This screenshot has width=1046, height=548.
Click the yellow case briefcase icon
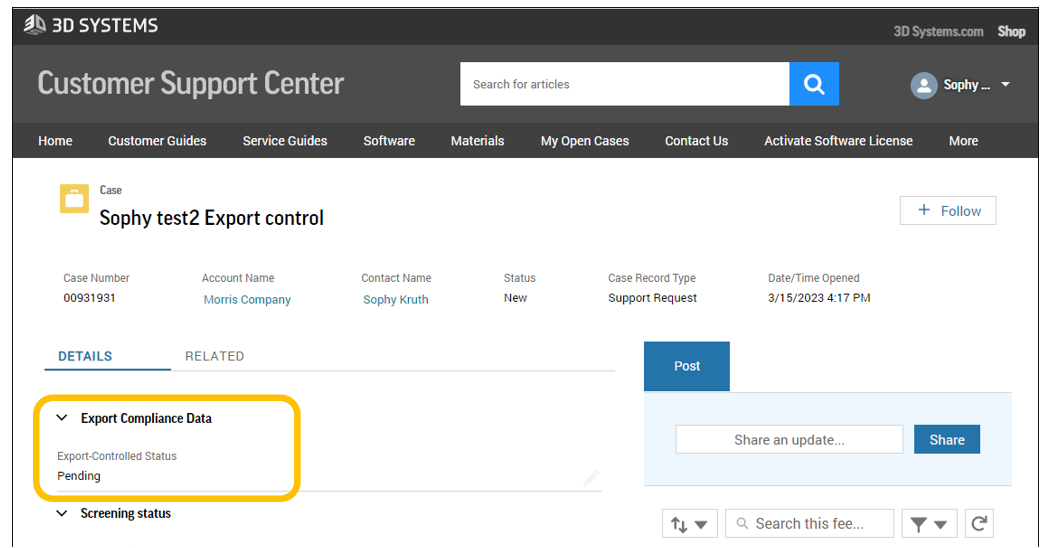coord(75,199)
